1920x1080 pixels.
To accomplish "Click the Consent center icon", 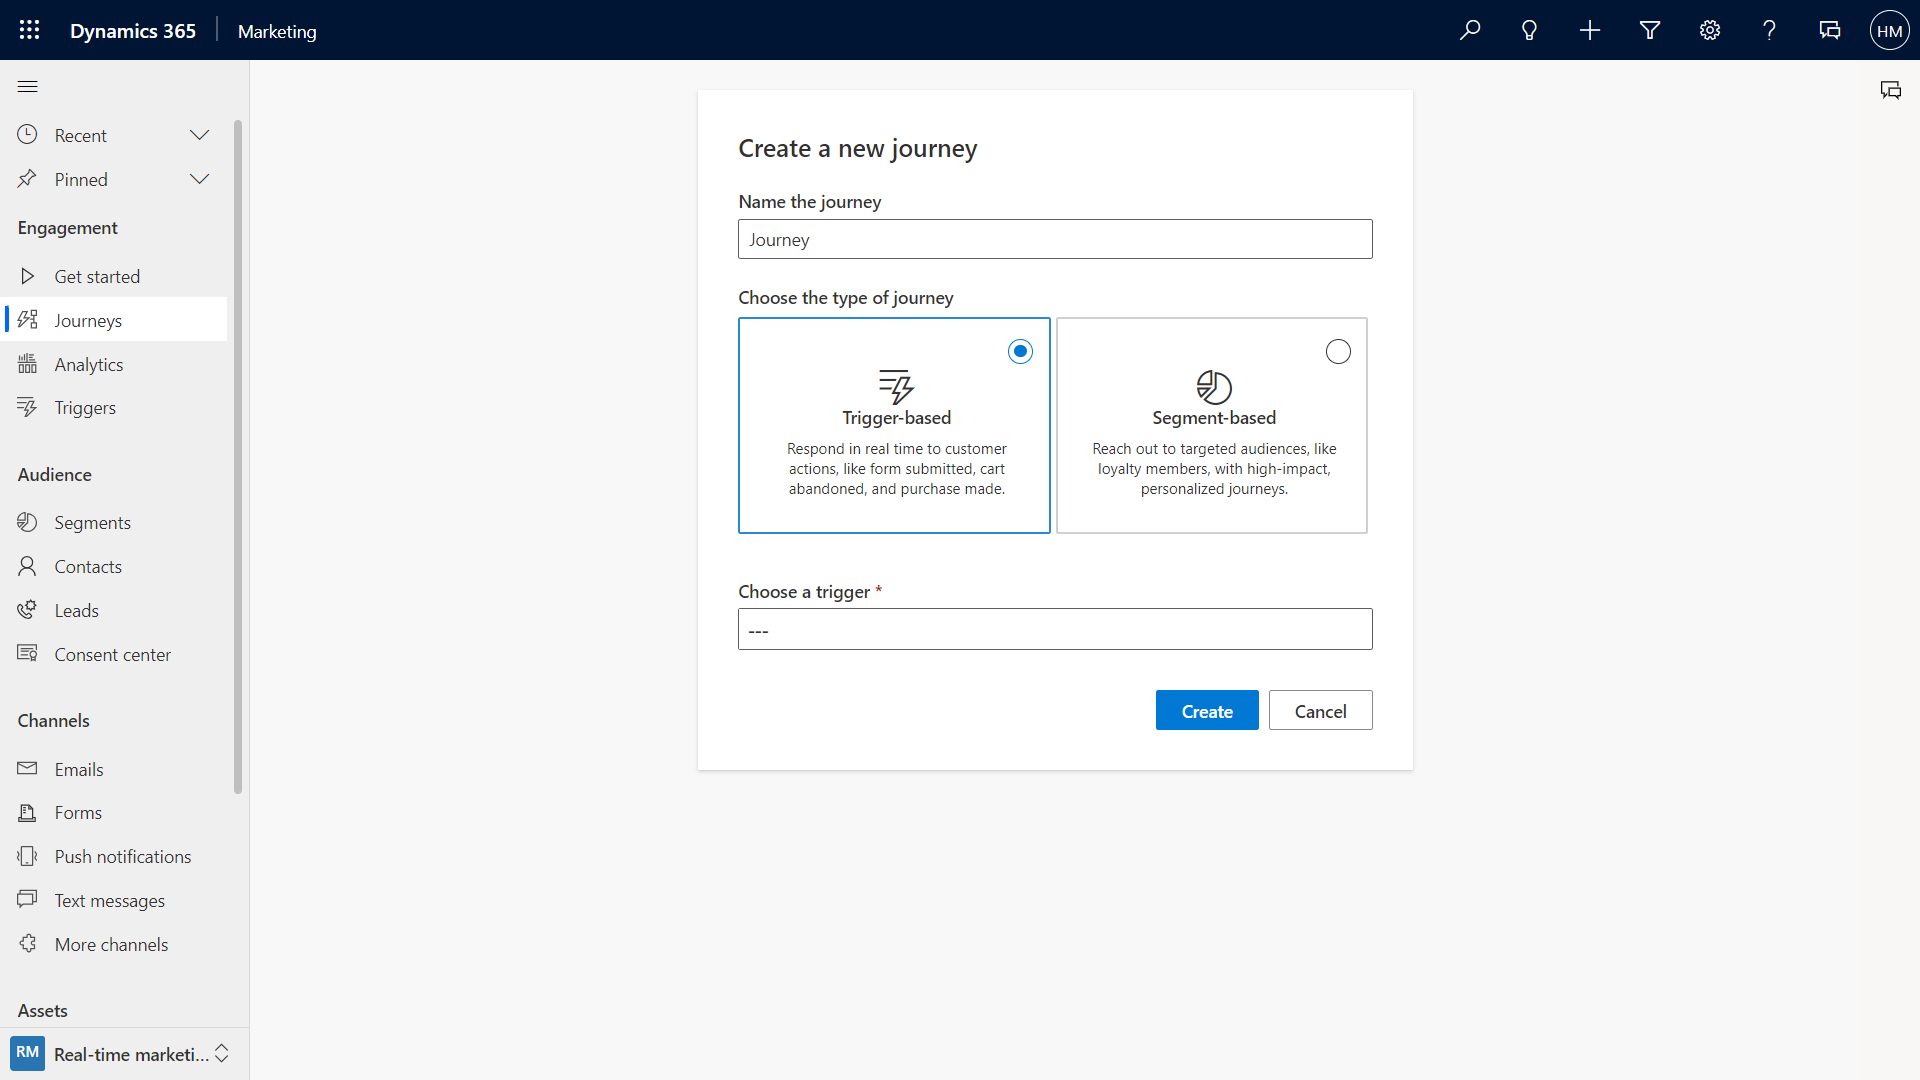I will (x=27, y=653).
